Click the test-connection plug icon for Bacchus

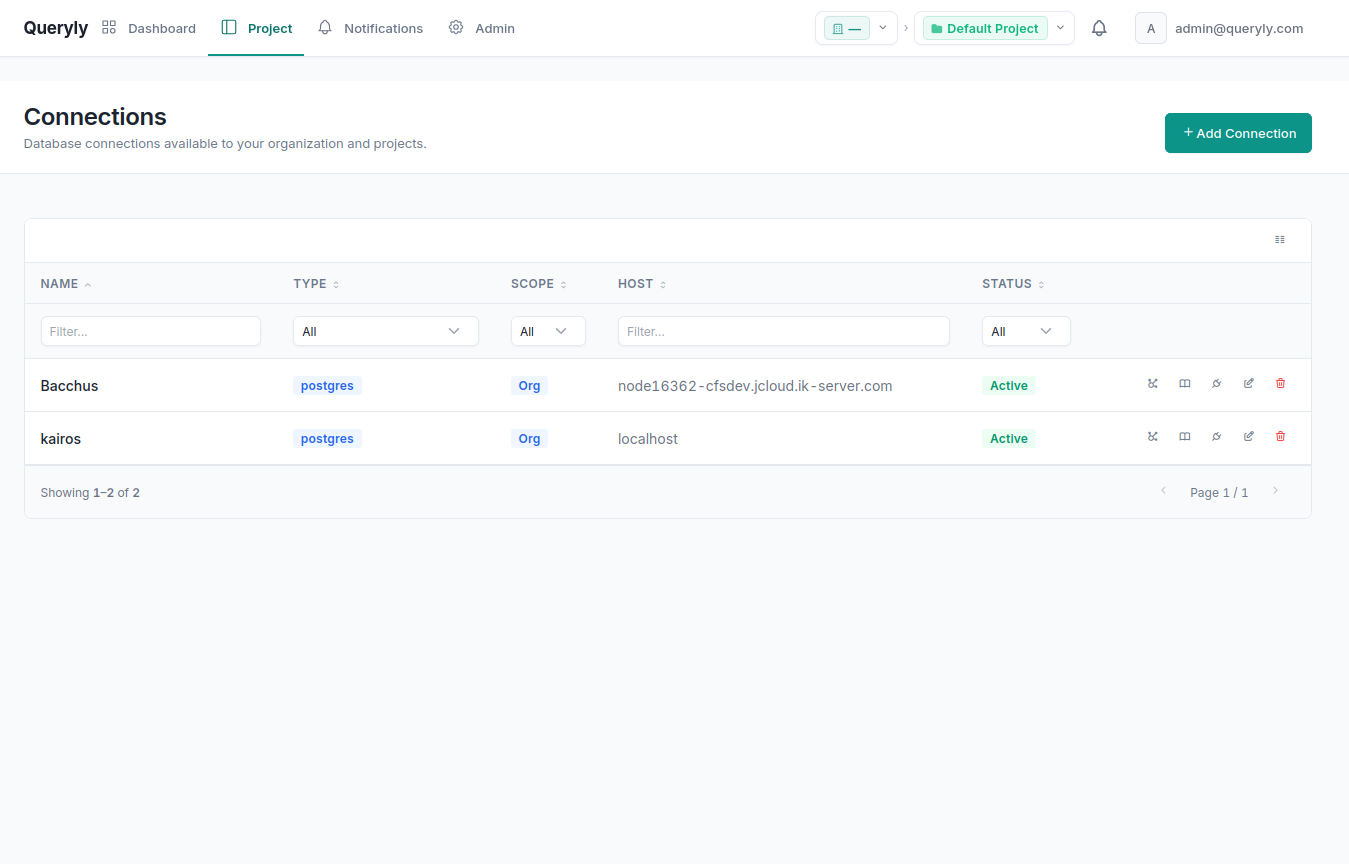(x=1216, y=383)
